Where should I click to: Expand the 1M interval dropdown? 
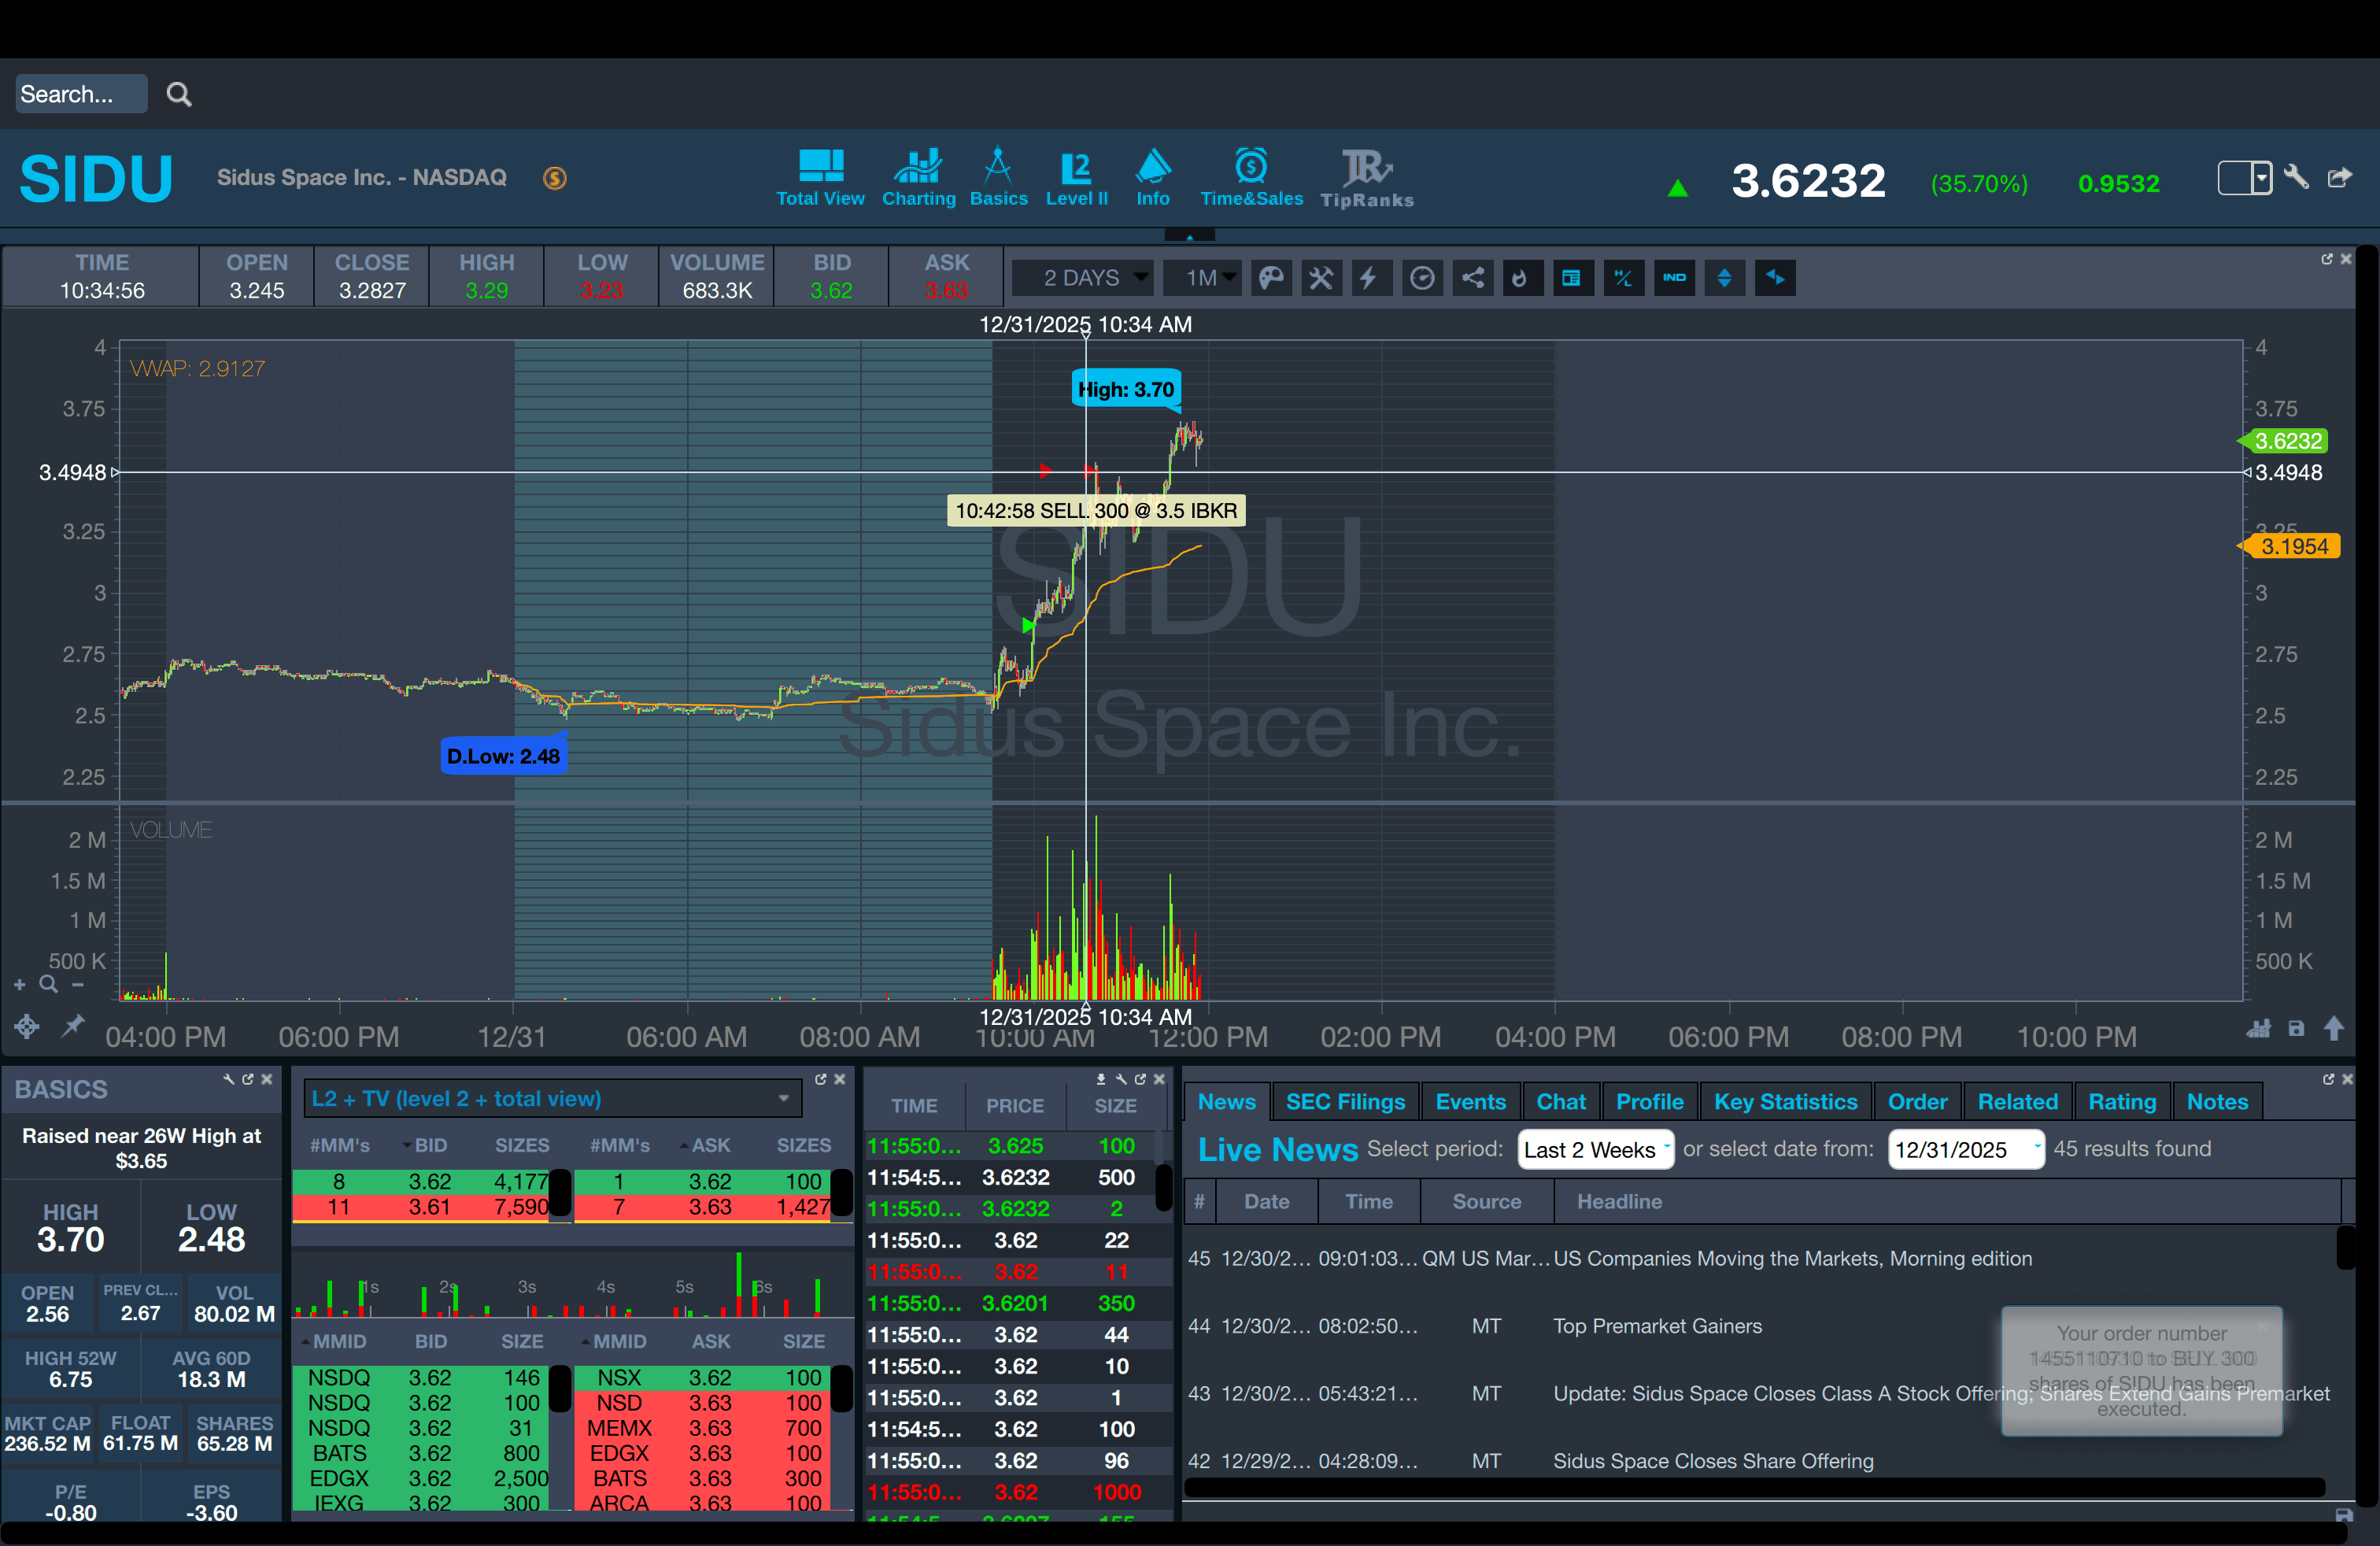pyautogui.click(x=1203, y=278)
